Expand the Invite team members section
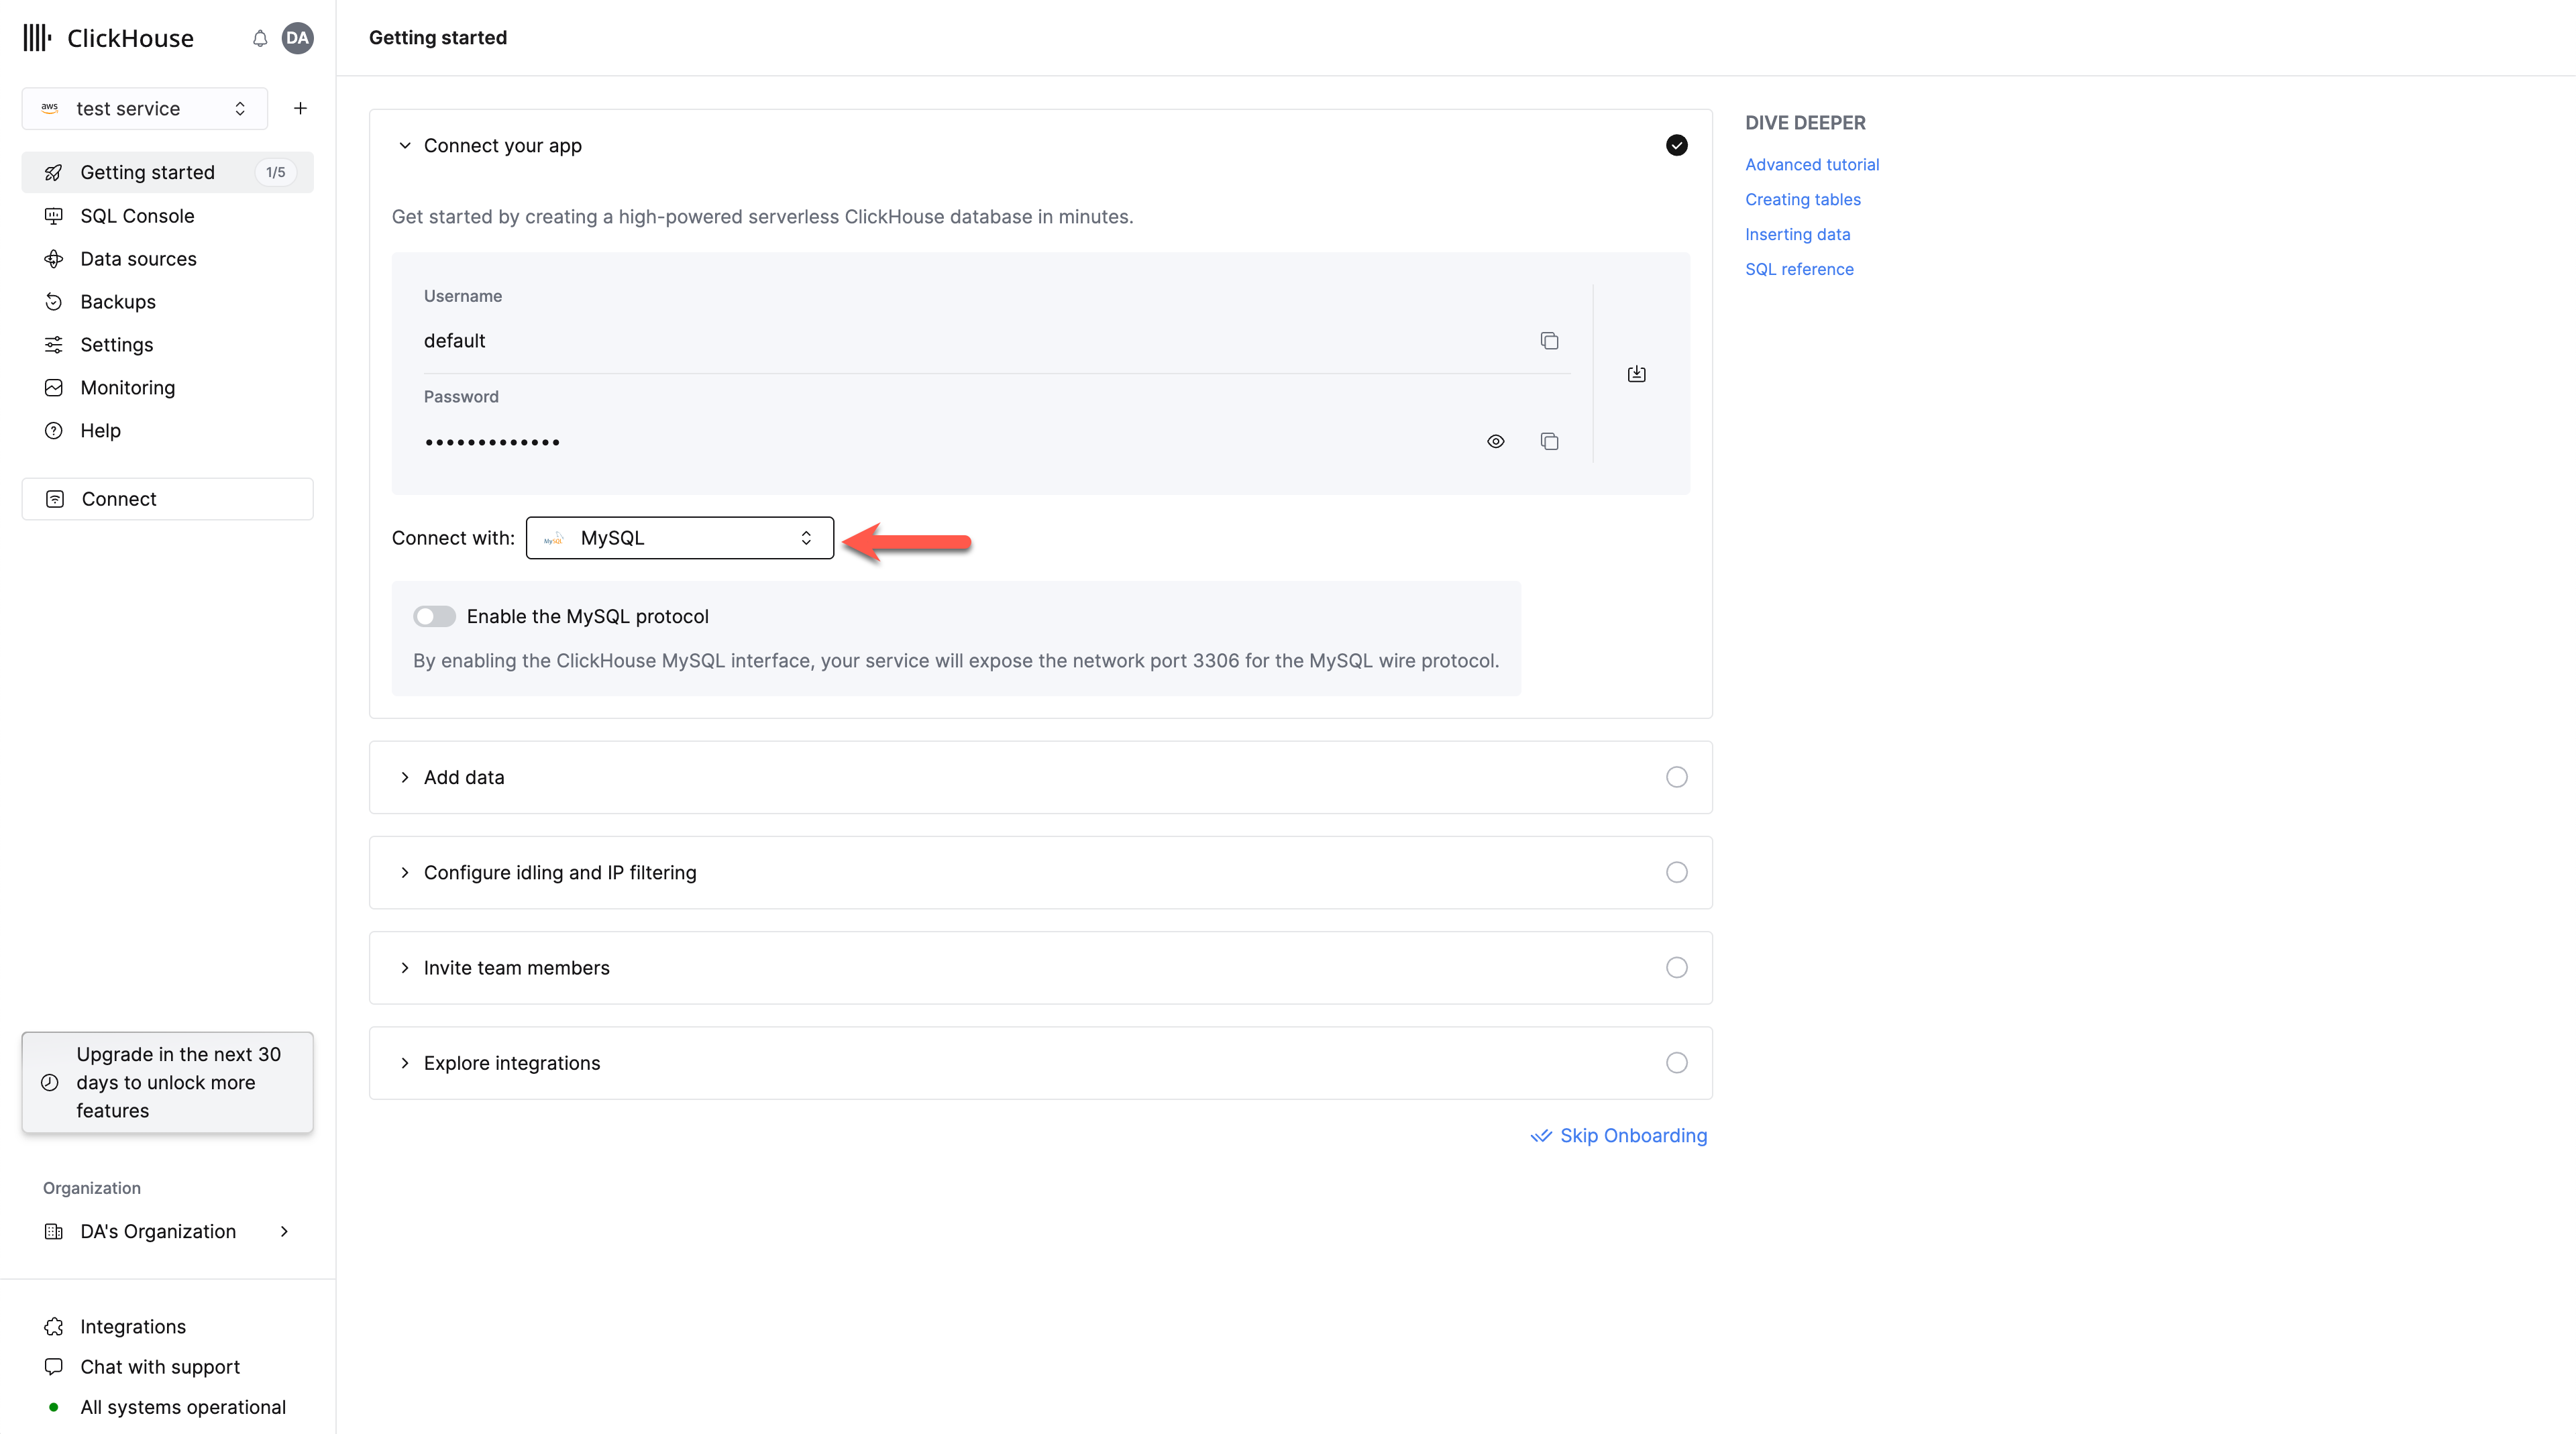The height and width of the screenshot is (1434, 2576). point(516,967)
